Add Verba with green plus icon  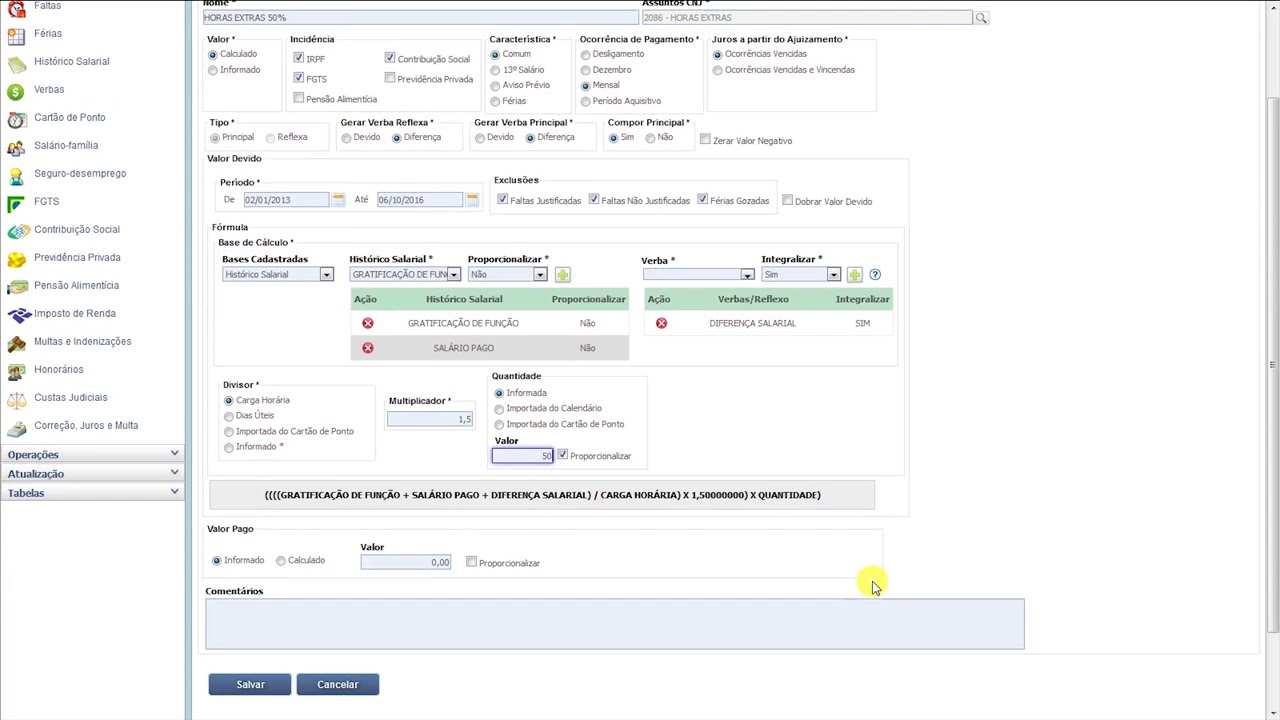pyautogui.click(x=854, y=274)
